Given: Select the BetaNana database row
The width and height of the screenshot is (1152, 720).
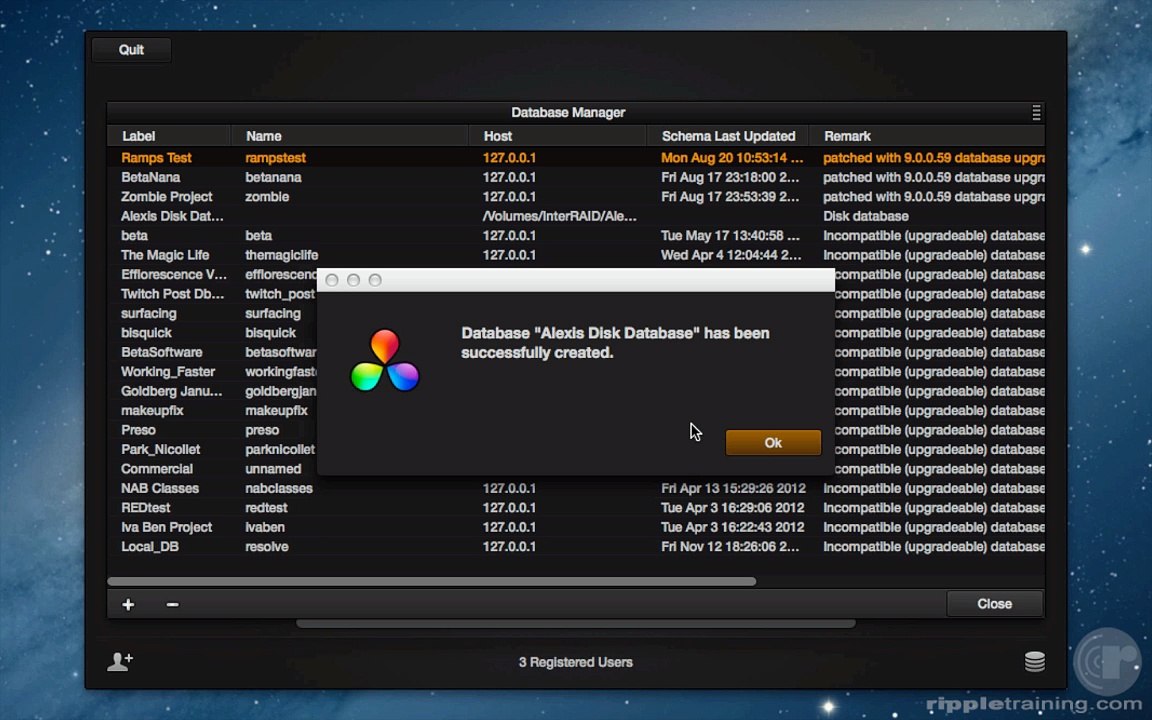Looking at the screenshot, I should pos(576,177).
